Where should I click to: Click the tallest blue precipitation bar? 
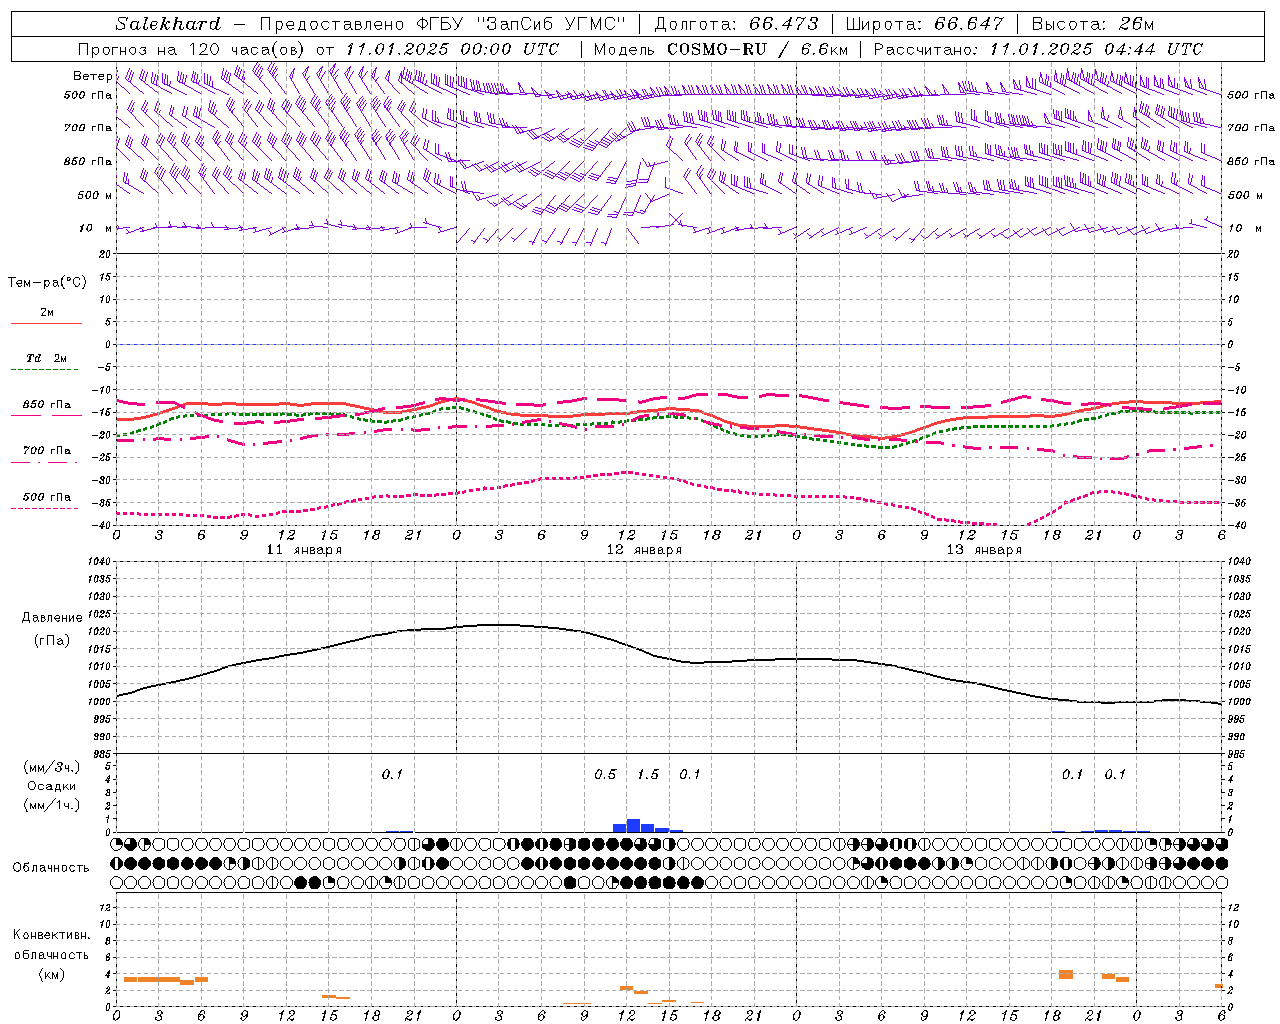(633, 825)
